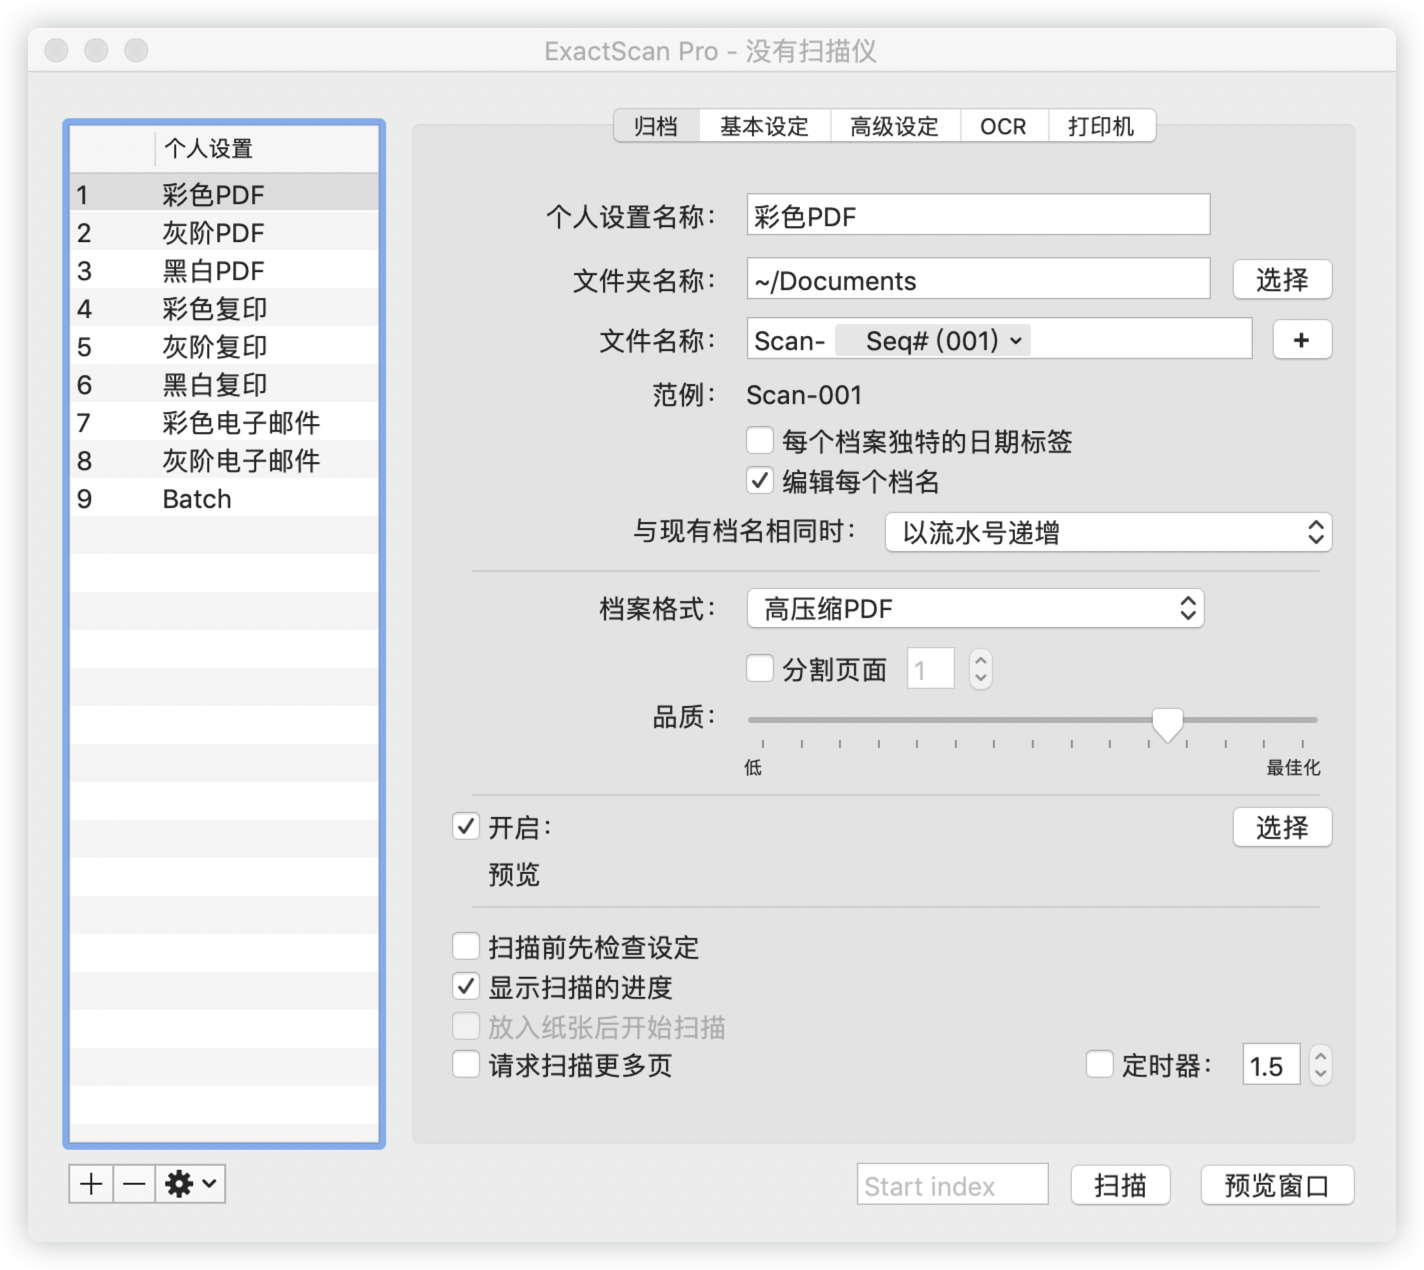The image size is (1424, 1270).
Task: Remove selected profile with minus icon
Action: tap(134, 1184)
